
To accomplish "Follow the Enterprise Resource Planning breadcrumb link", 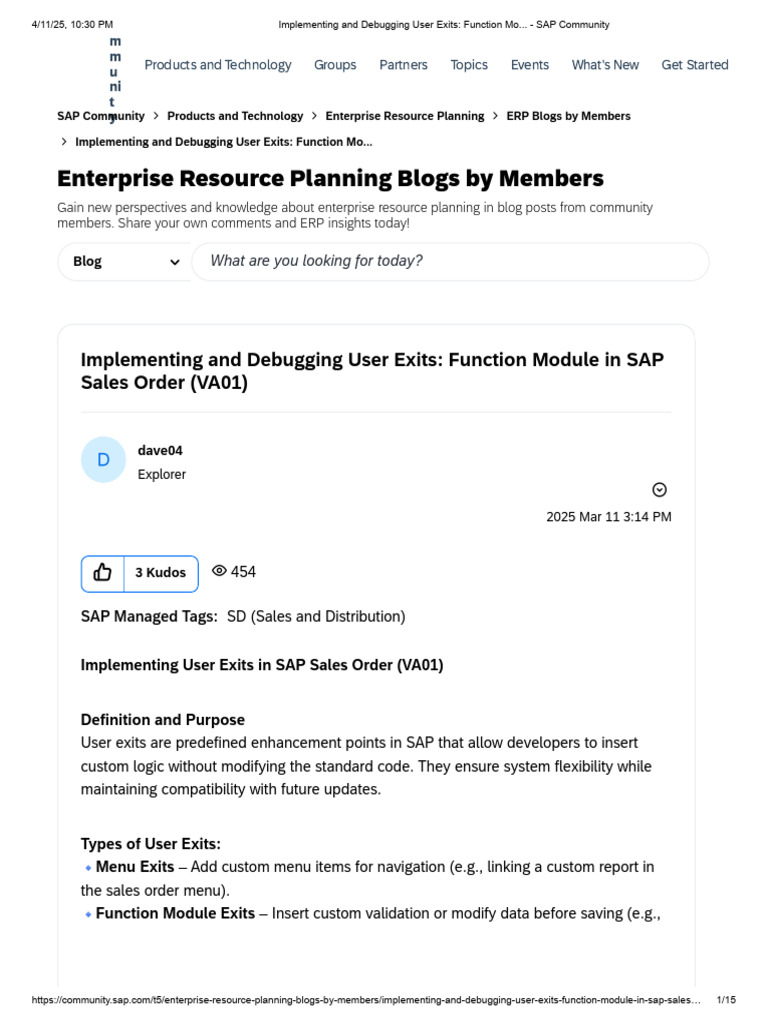I will (405, 116).
